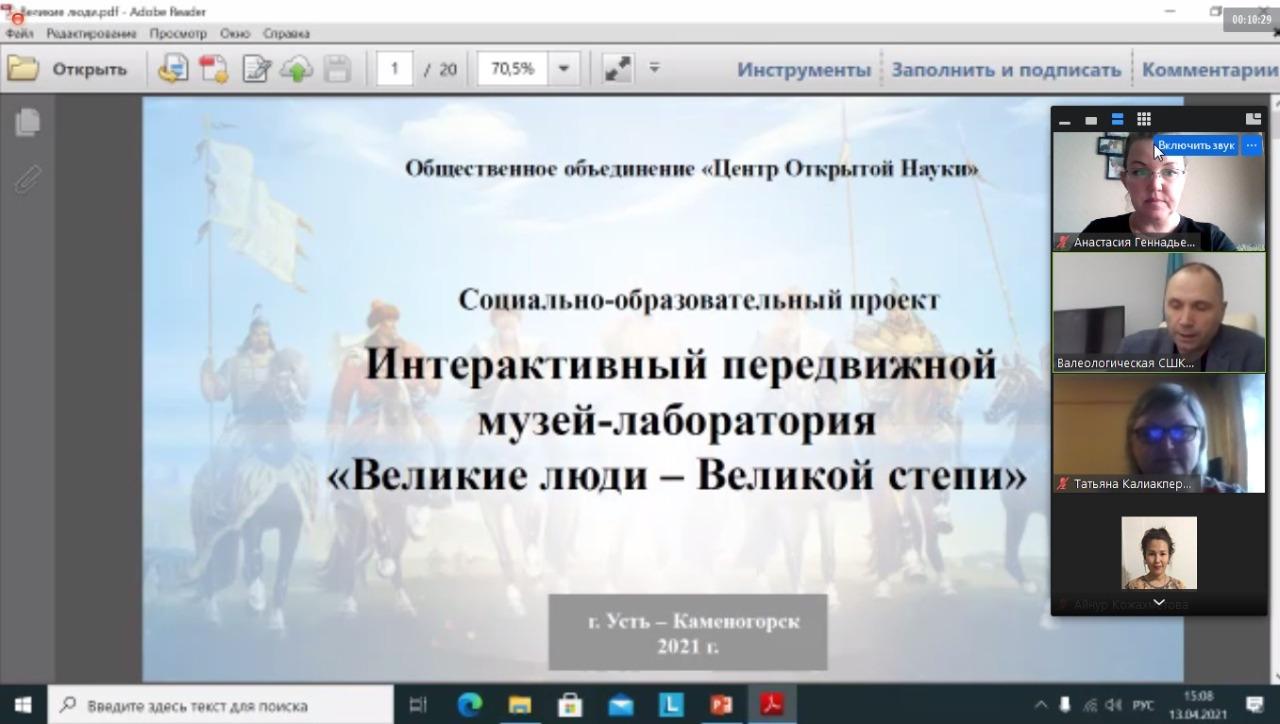The image size is (1280, 724).
Task: Click the Adobe Reader taskbar icon
Action: click(772, 705)
